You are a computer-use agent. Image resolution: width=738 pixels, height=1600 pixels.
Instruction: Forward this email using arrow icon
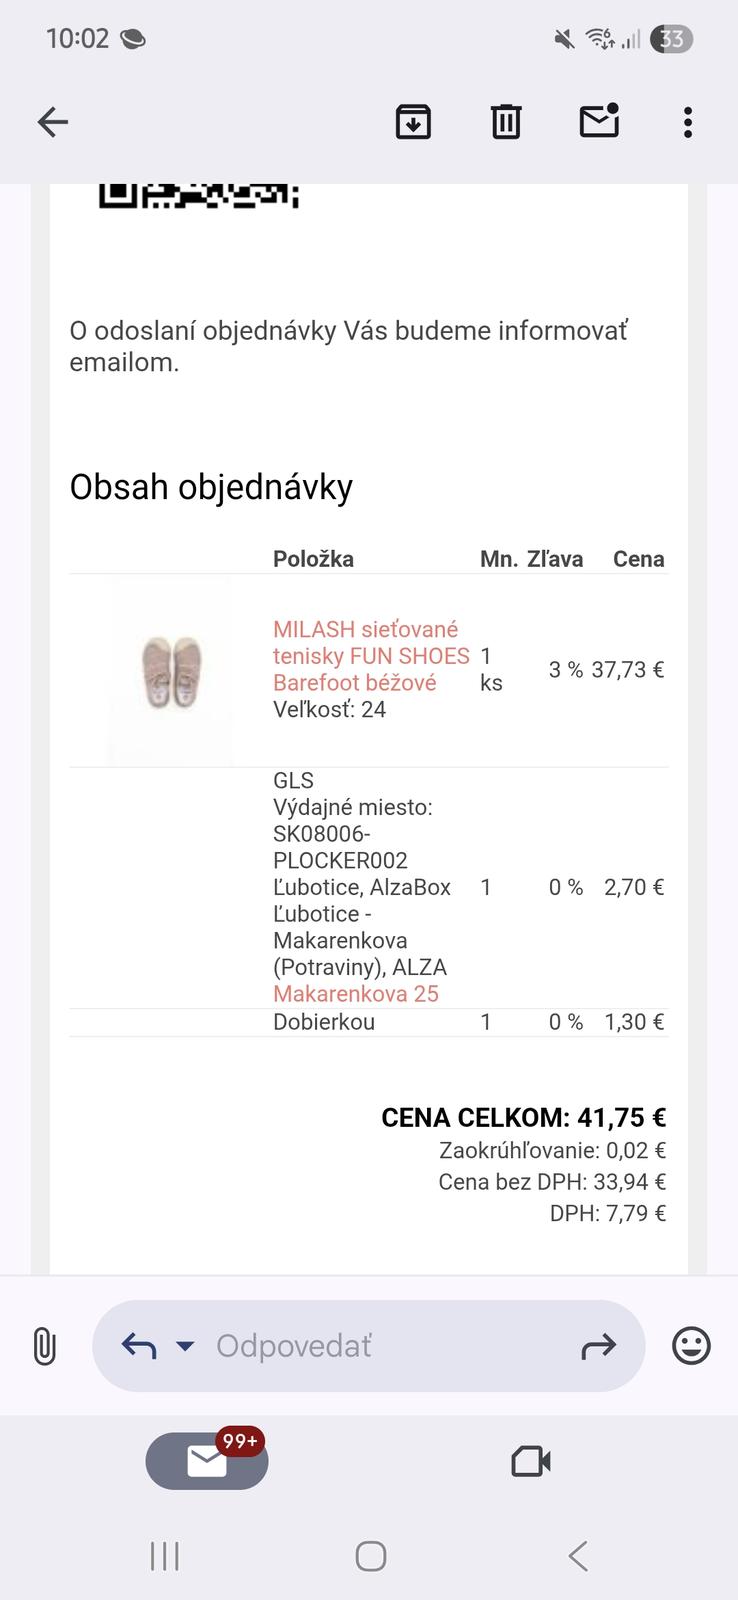coord(598,1347)
